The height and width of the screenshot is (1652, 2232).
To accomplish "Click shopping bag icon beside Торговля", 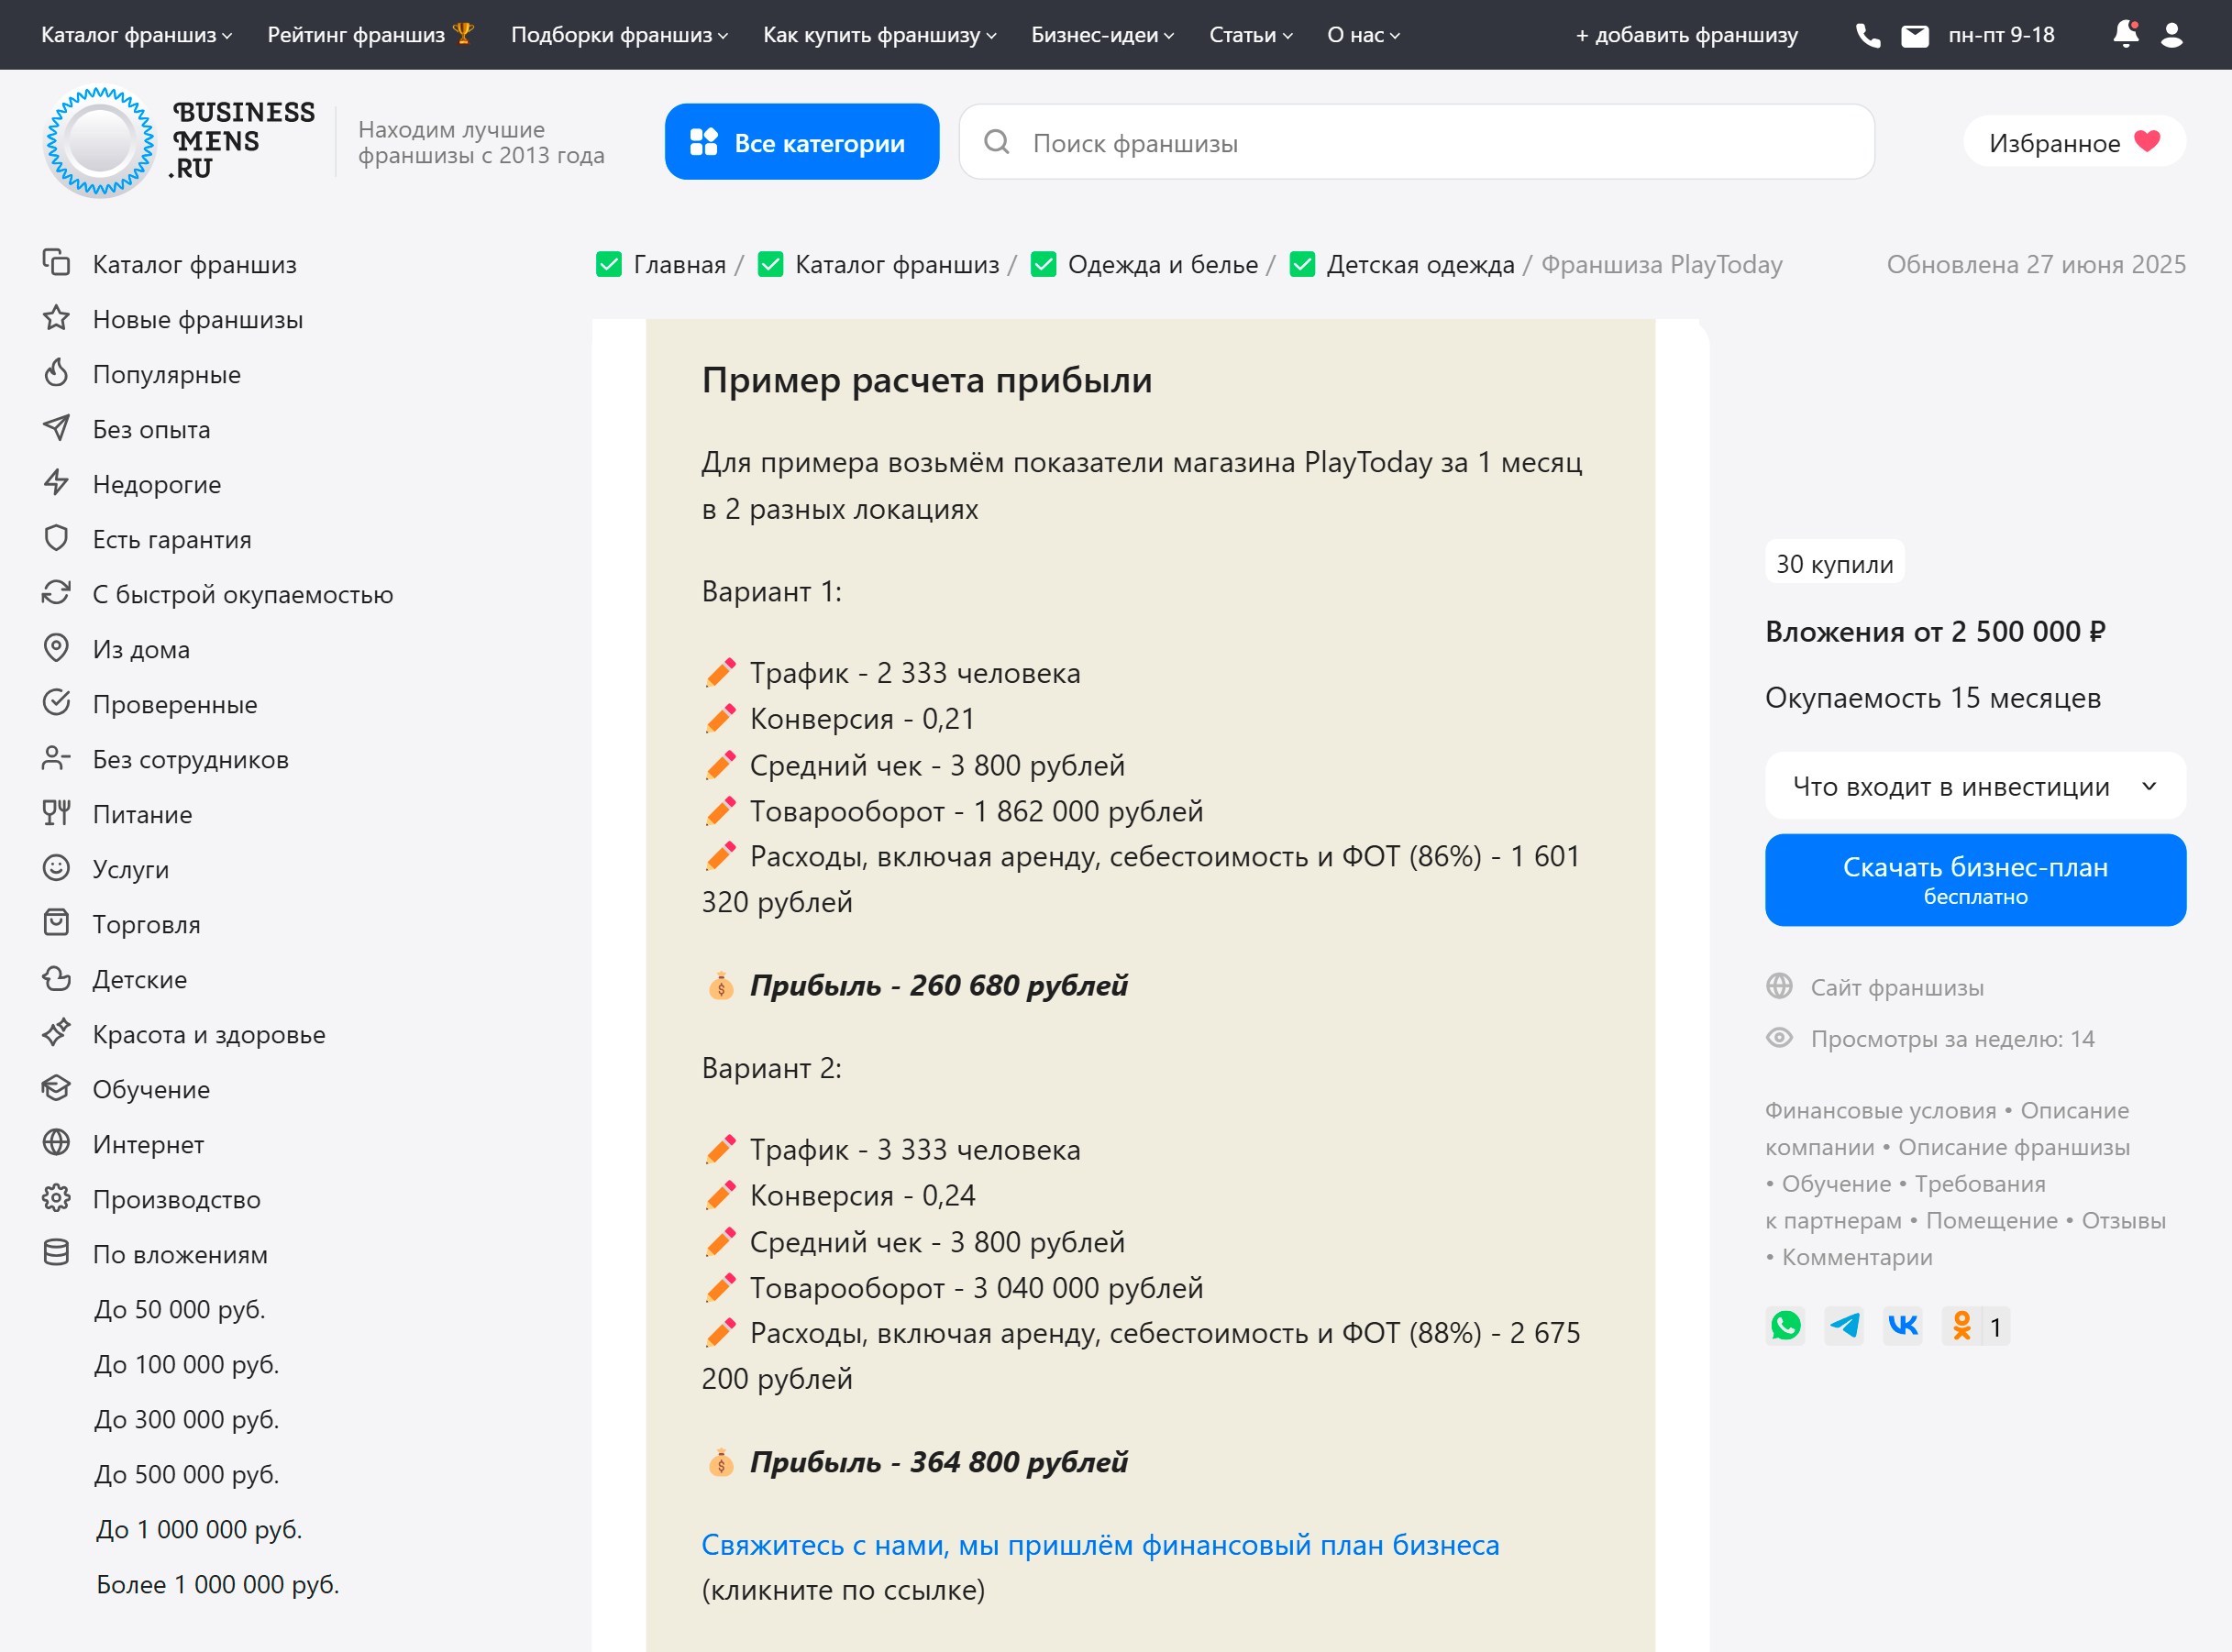I will [x=56, y=923].
